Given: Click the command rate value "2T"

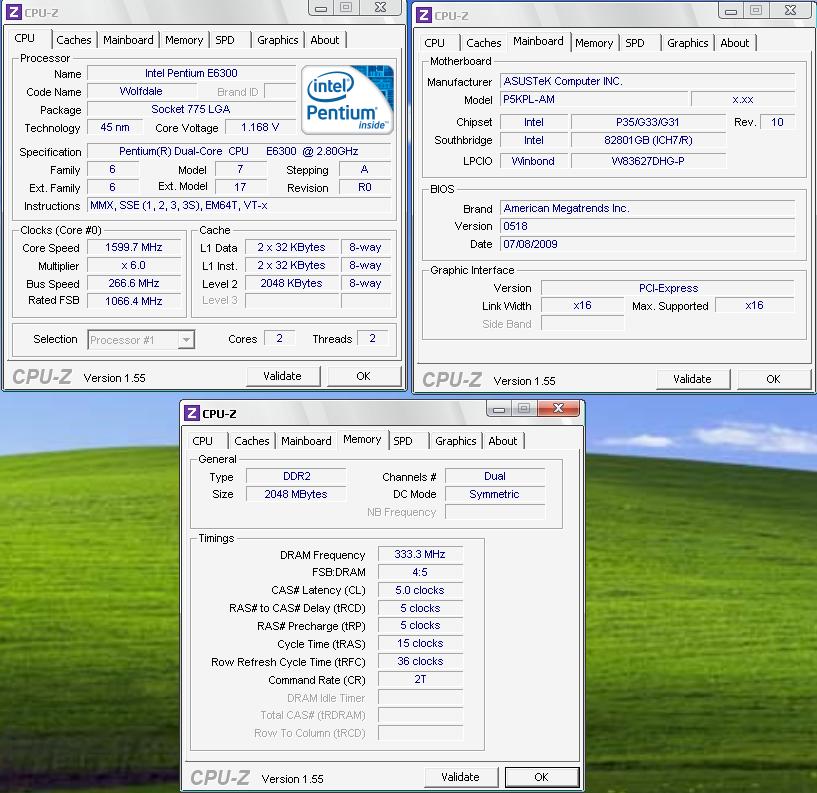Looking at the screenshot, I should coord(420,679).
